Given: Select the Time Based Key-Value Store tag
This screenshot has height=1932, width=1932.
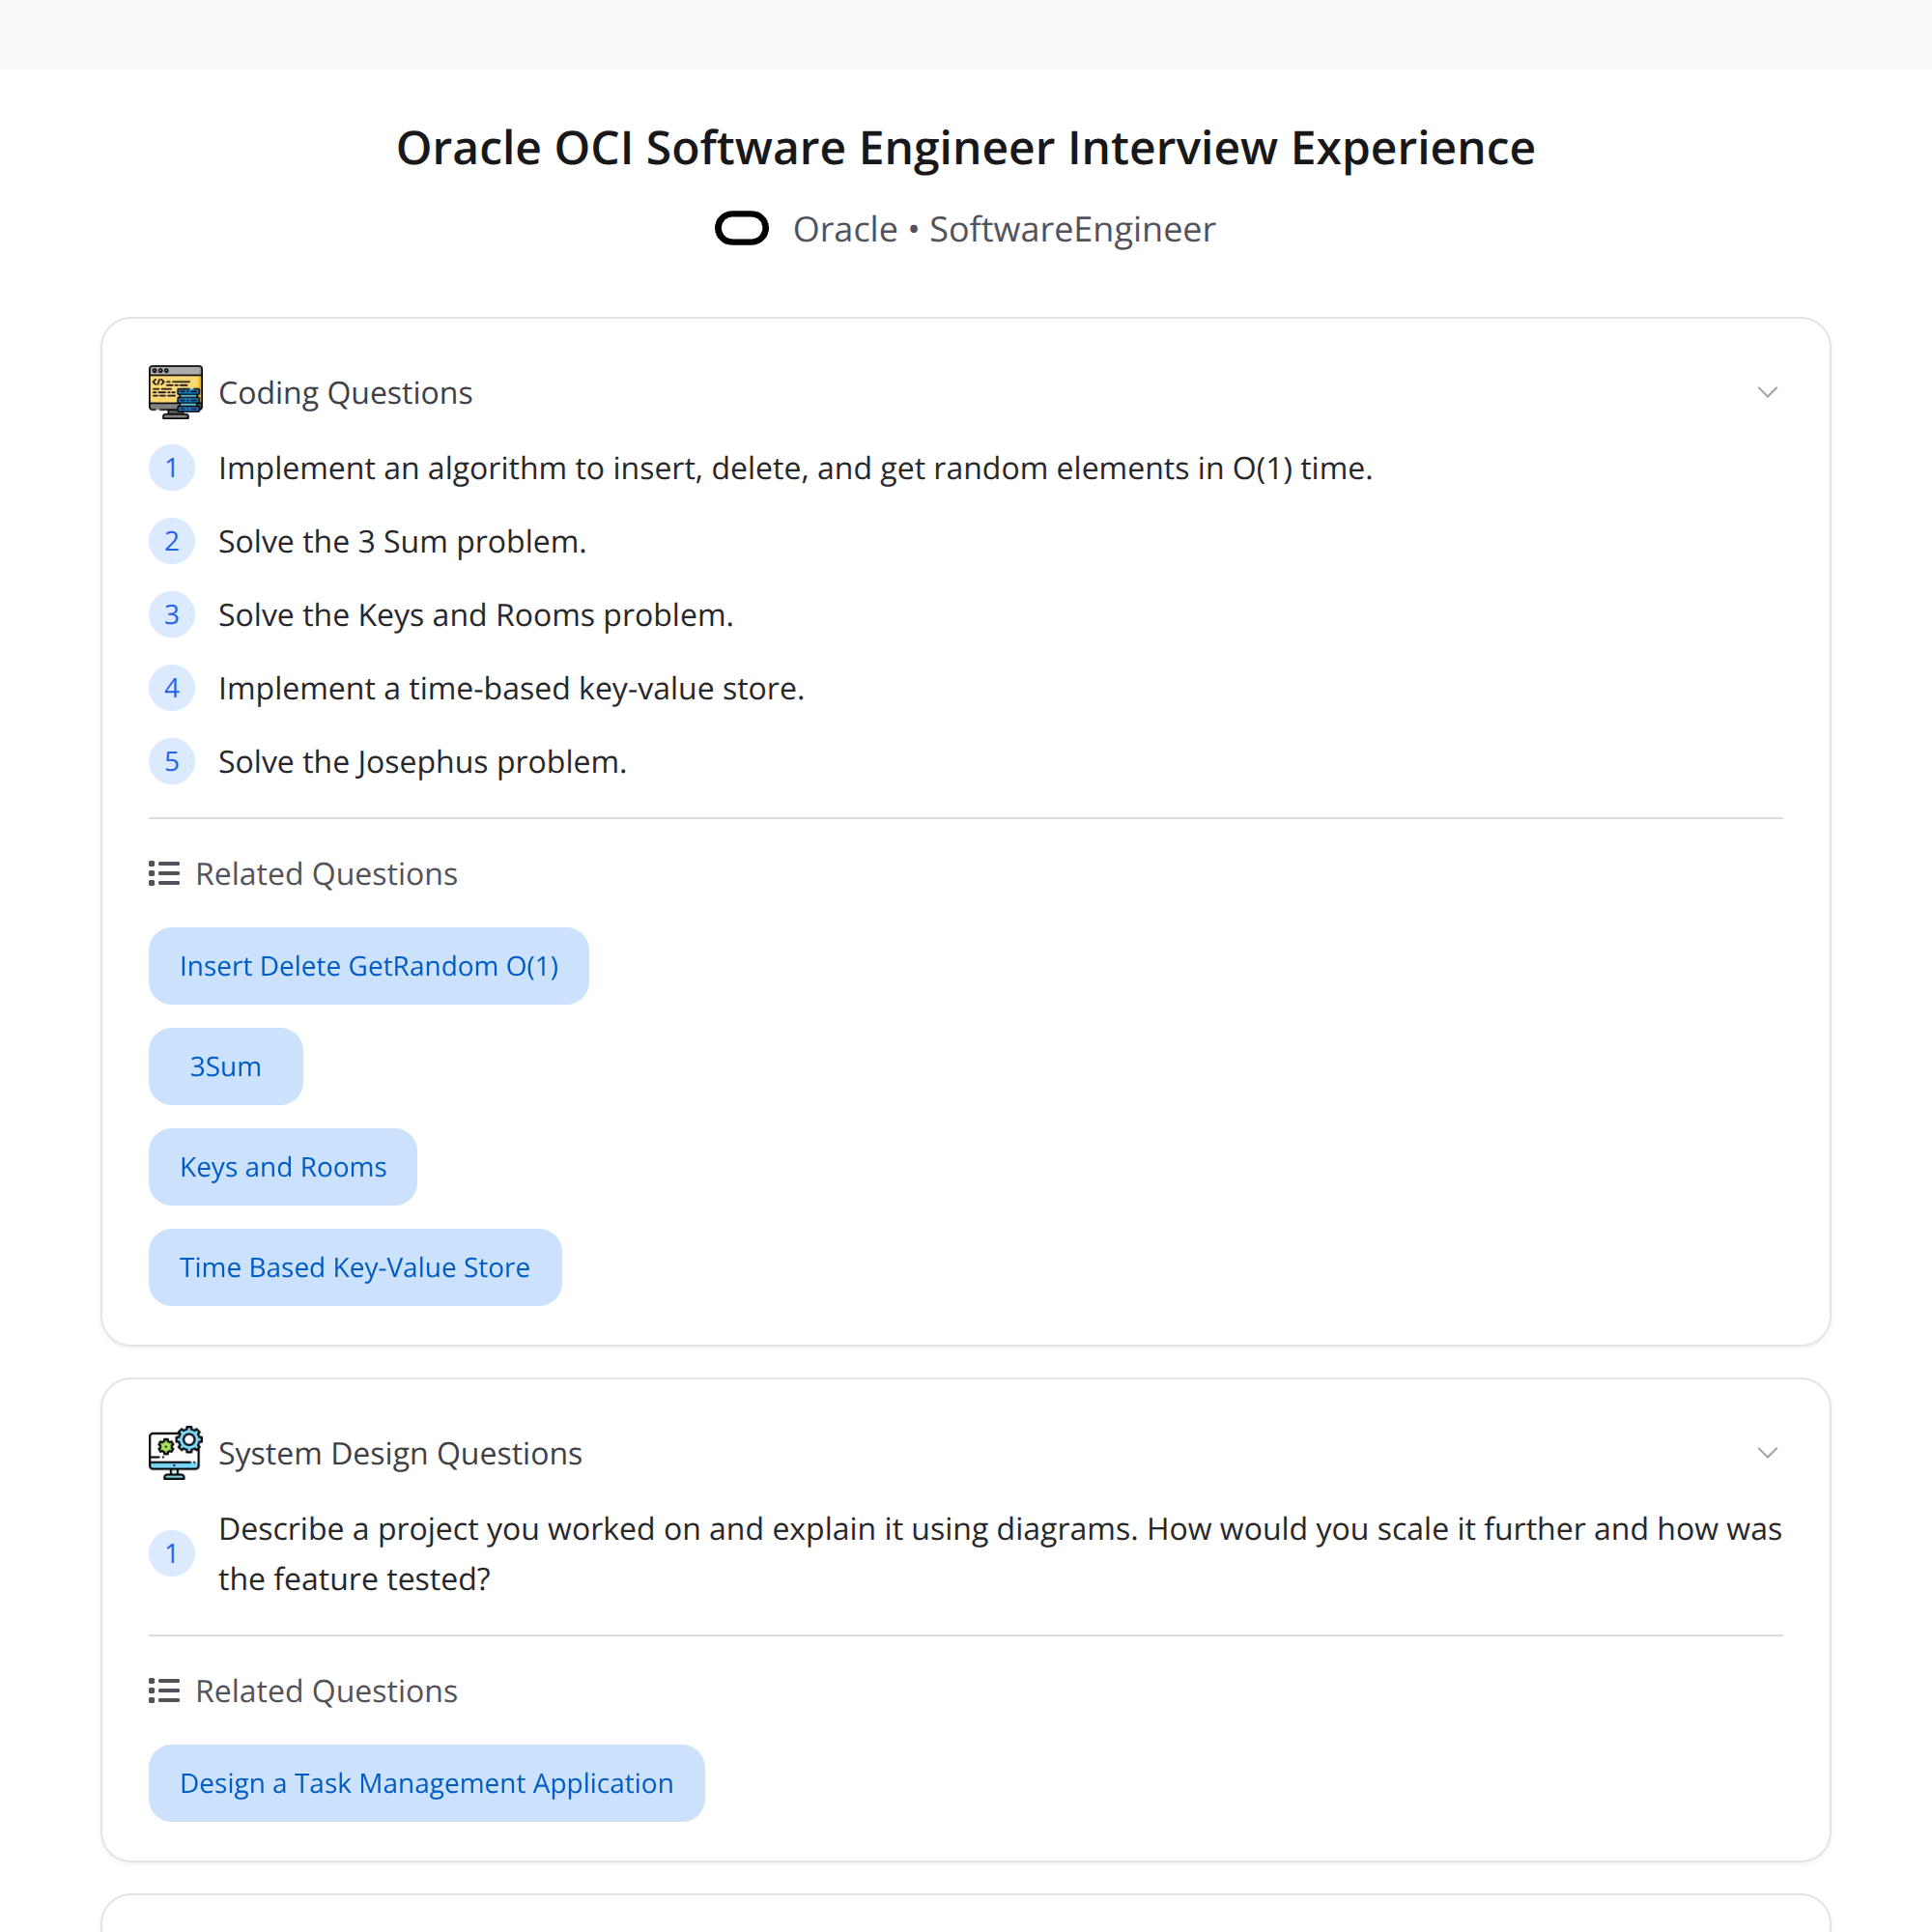Looking at the screenshot, I should tap(355, 1267).
